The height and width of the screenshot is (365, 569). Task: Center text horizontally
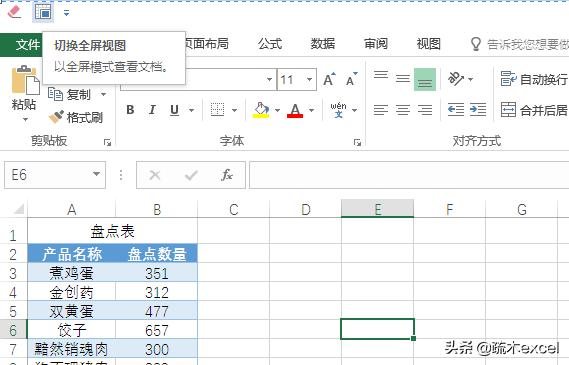pyautogui.click(x=403, y=110)
